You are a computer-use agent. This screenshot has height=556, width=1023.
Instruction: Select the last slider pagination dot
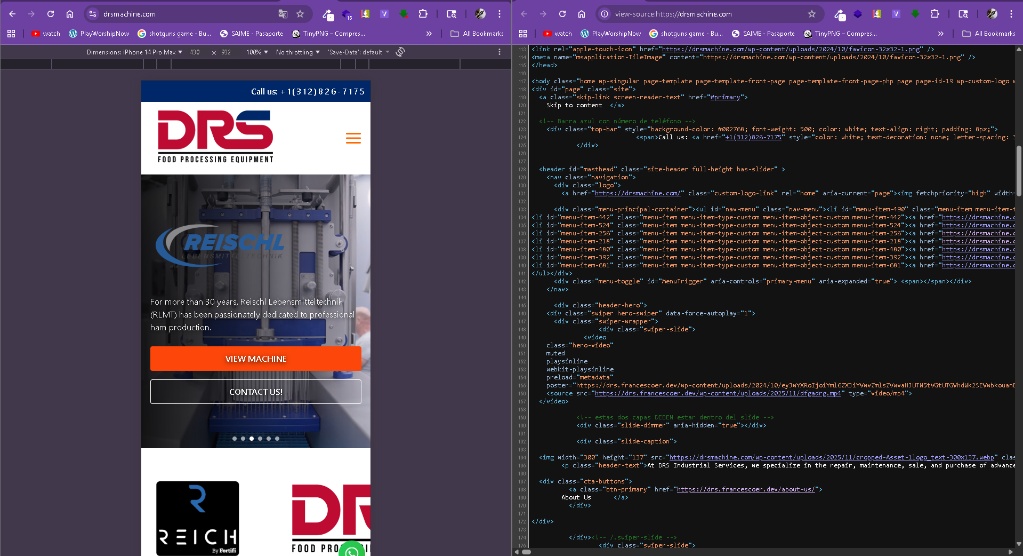click(x=277, y=439)
